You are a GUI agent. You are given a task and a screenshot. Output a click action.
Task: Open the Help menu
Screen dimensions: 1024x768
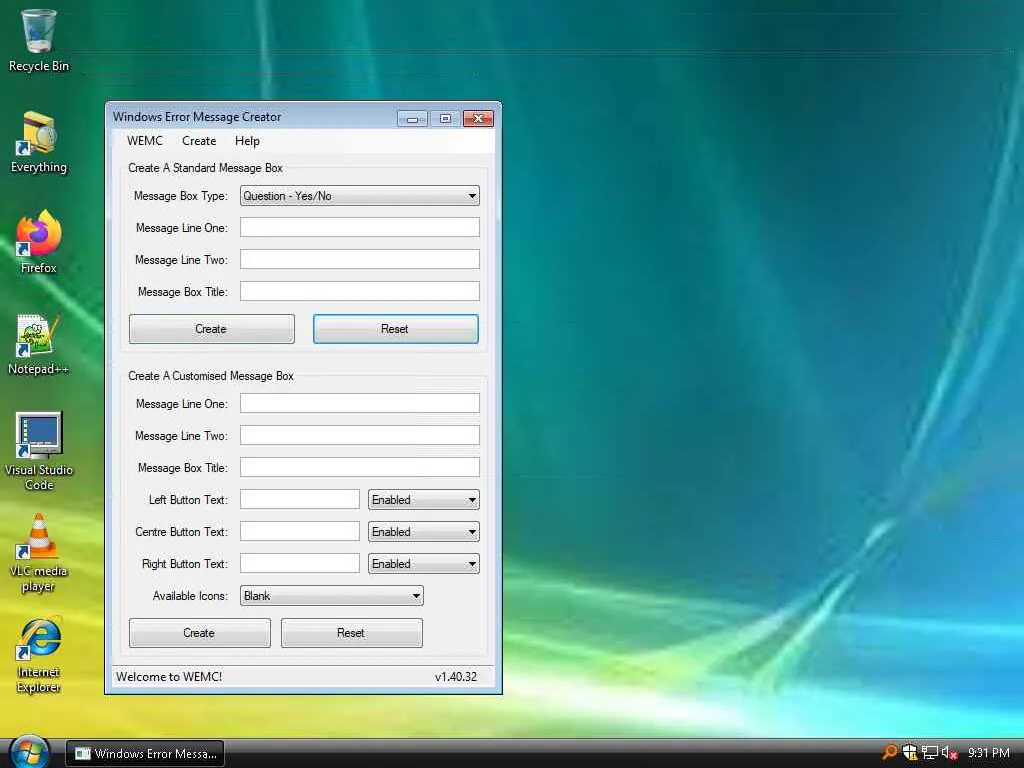[248, 141]
